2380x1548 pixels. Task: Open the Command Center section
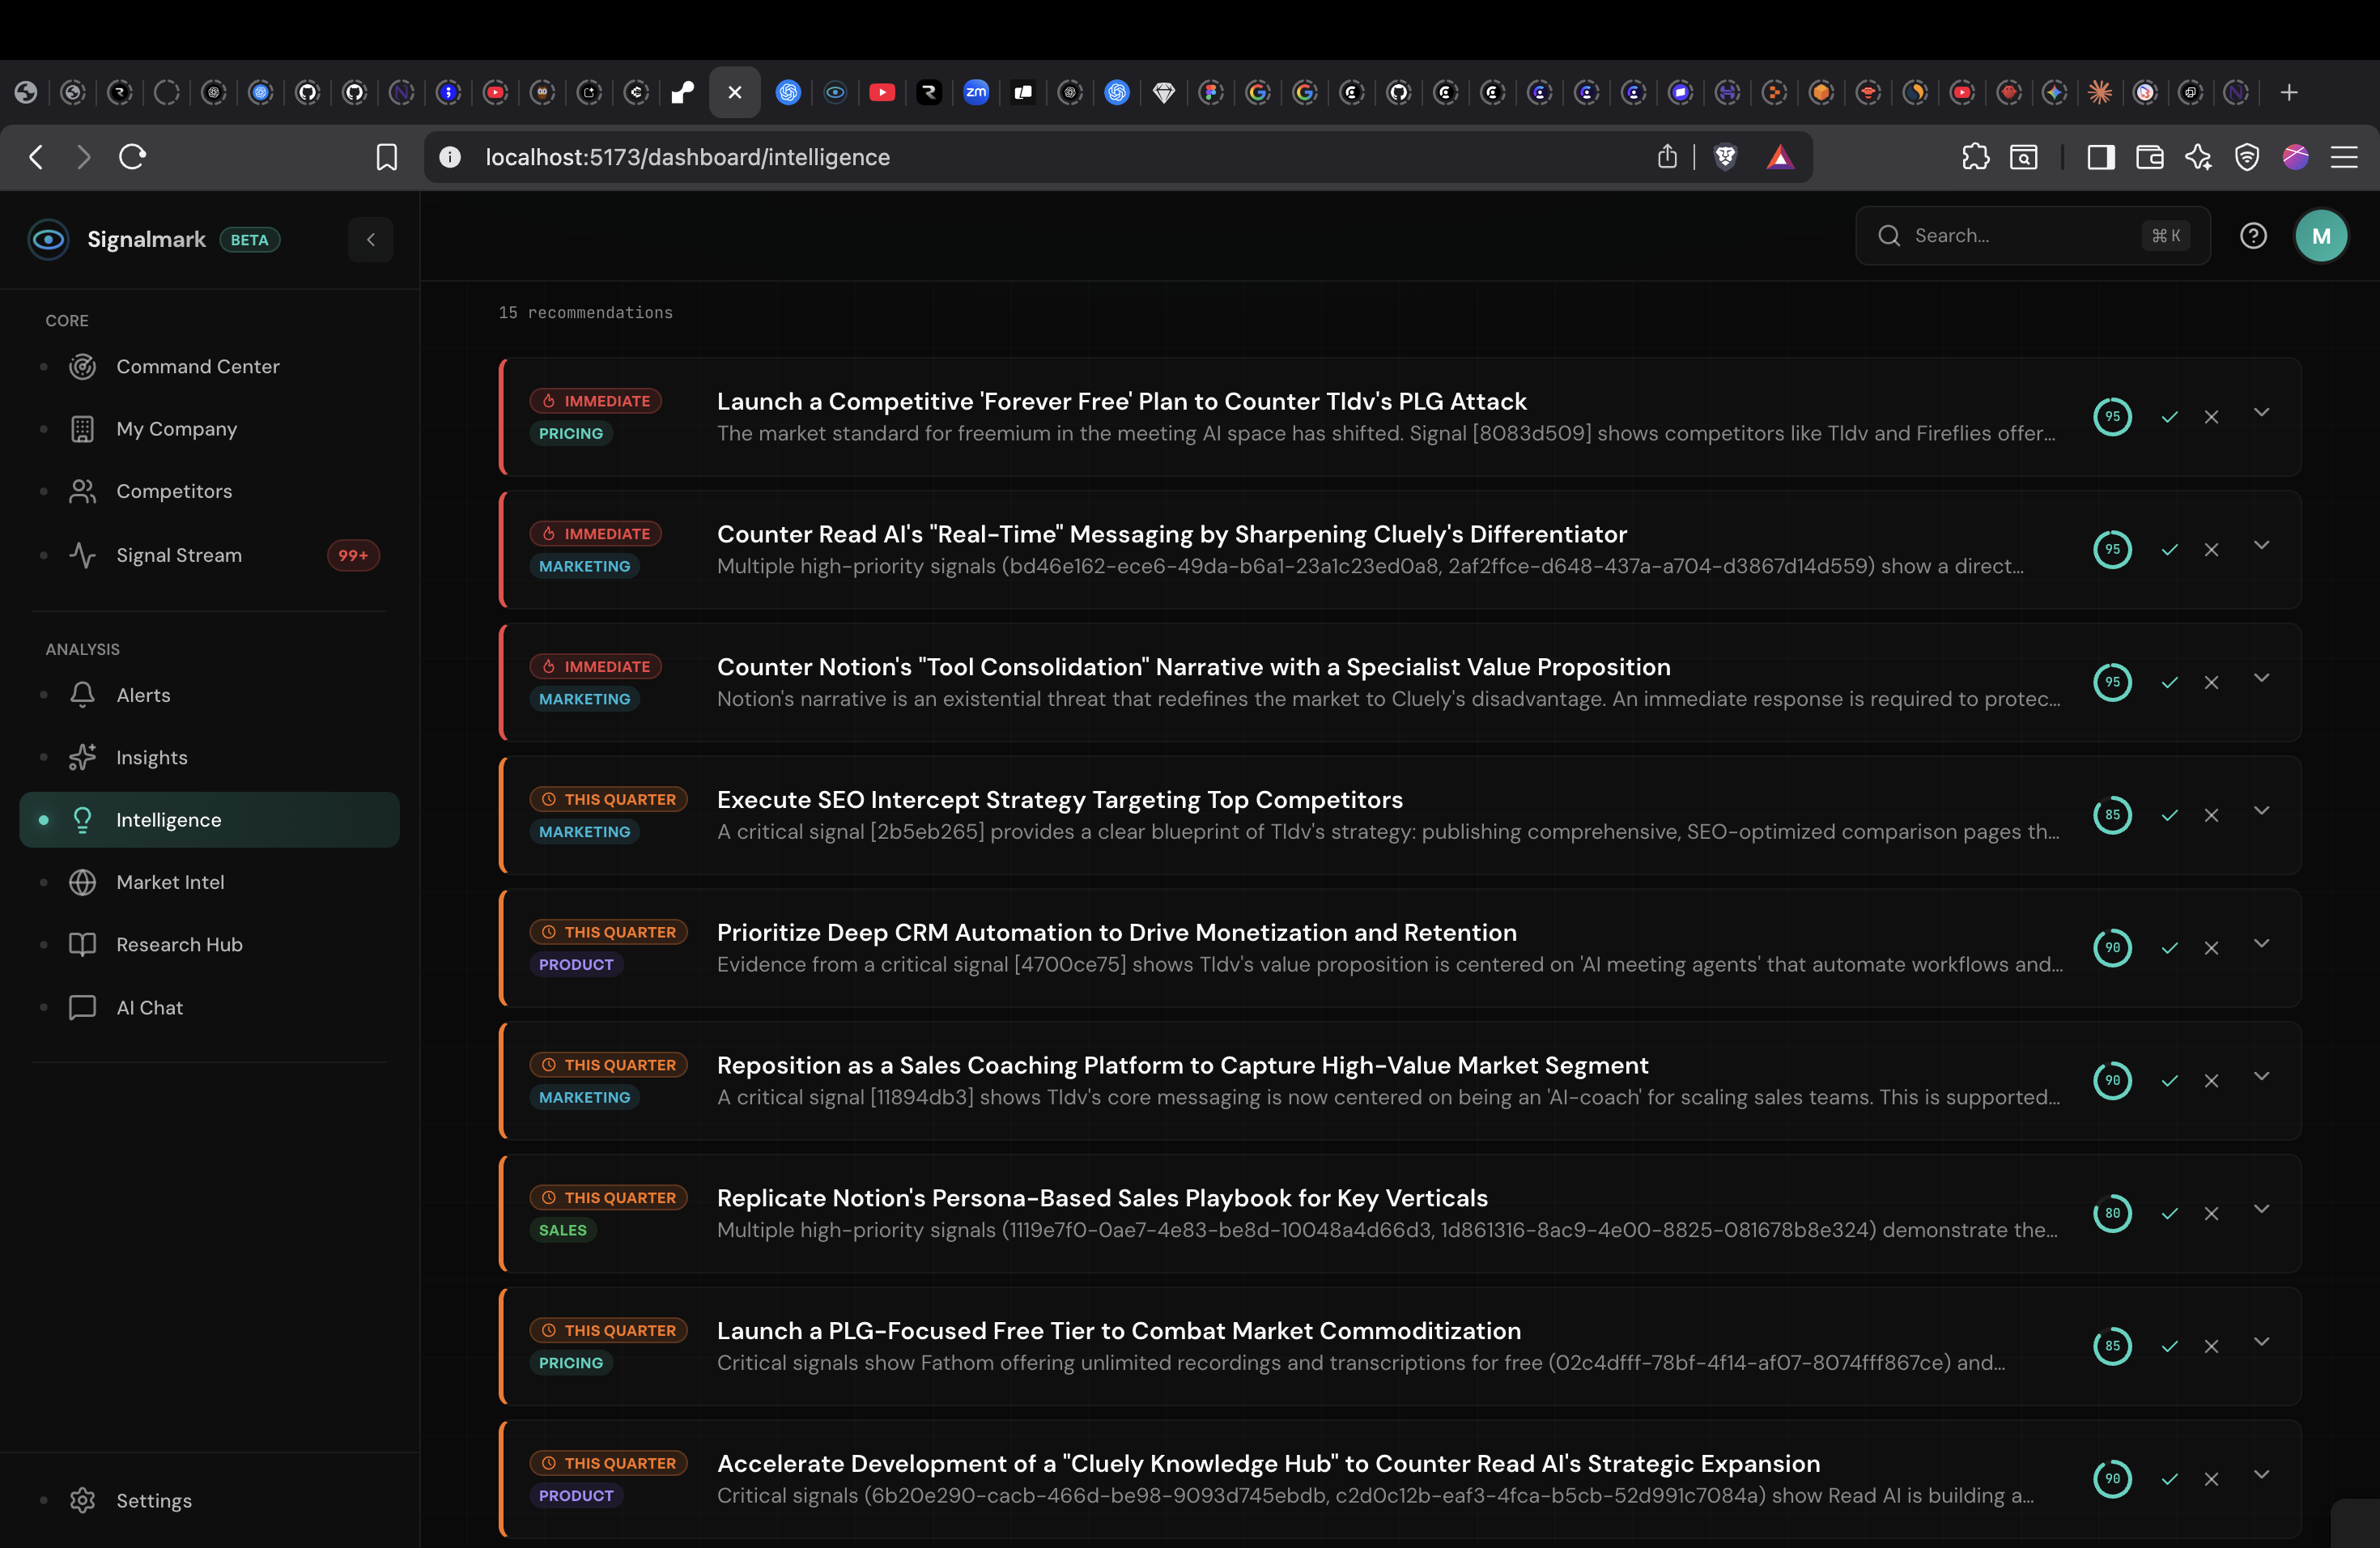coord(197,366)
